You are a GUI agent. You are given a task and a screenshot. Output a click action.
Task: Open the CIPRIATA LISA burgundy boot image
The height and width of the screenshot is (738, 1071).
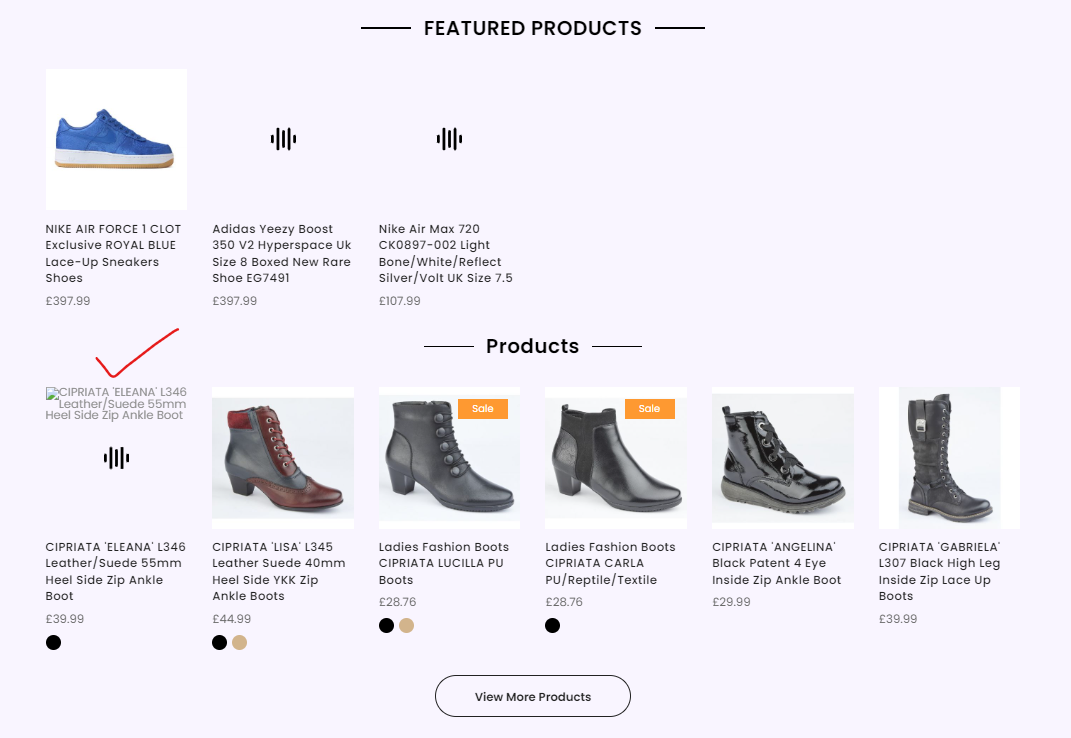(x=283, y=458)
